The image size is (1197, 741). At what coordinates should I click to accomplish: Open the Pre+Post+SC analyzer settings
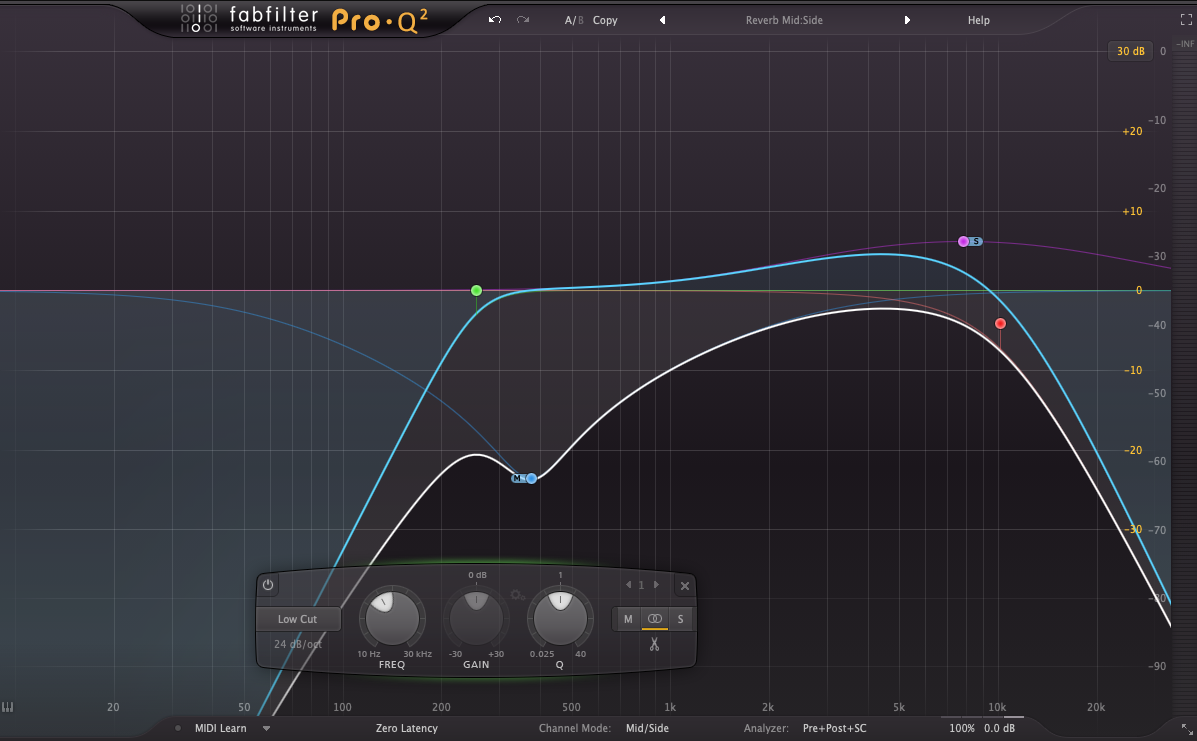click(834, 728)
